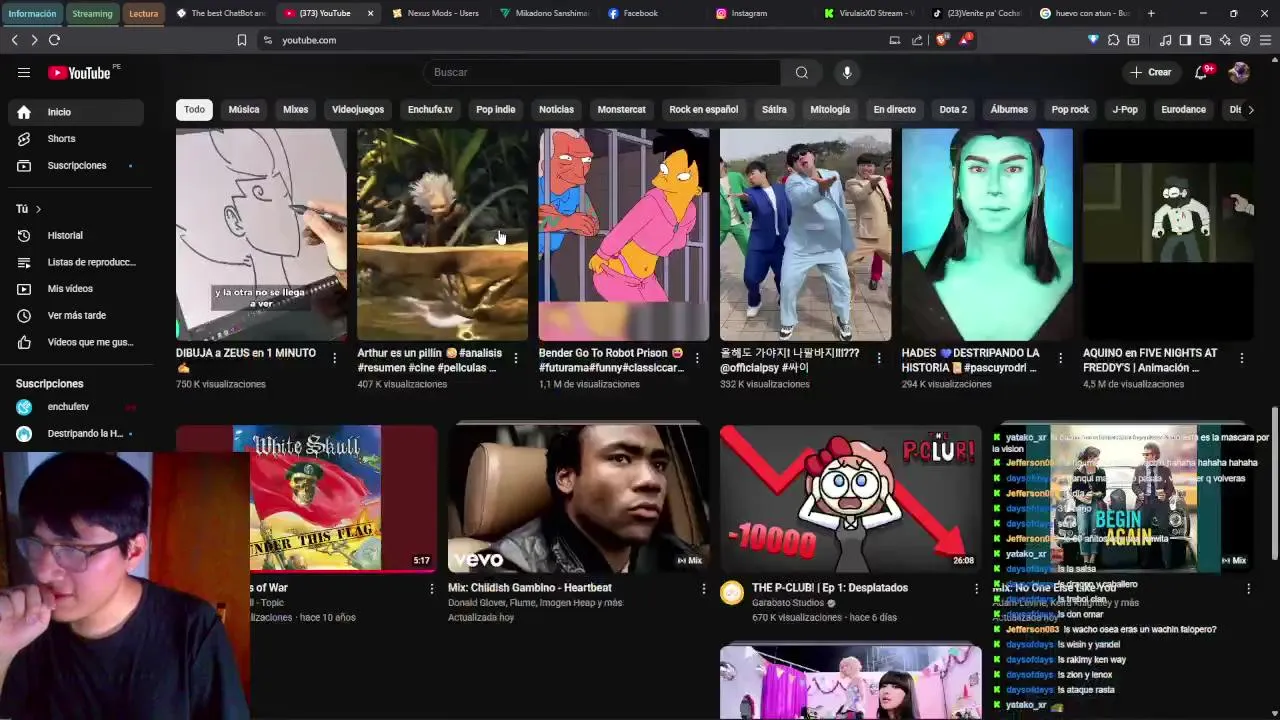Show more category chips with right arrow
The image size is (1280, 720).
[x=1250, y=110]
